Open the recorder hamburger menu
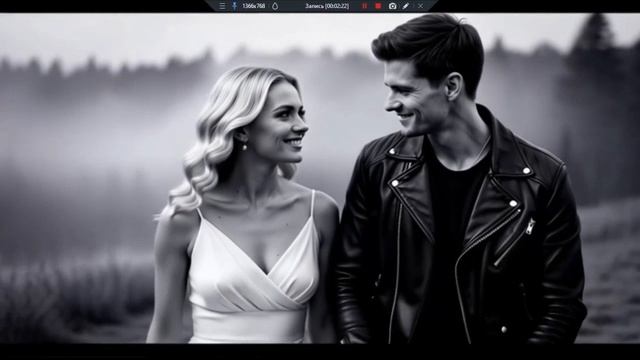This screenshot has width=640, height=360. point(222,6)
